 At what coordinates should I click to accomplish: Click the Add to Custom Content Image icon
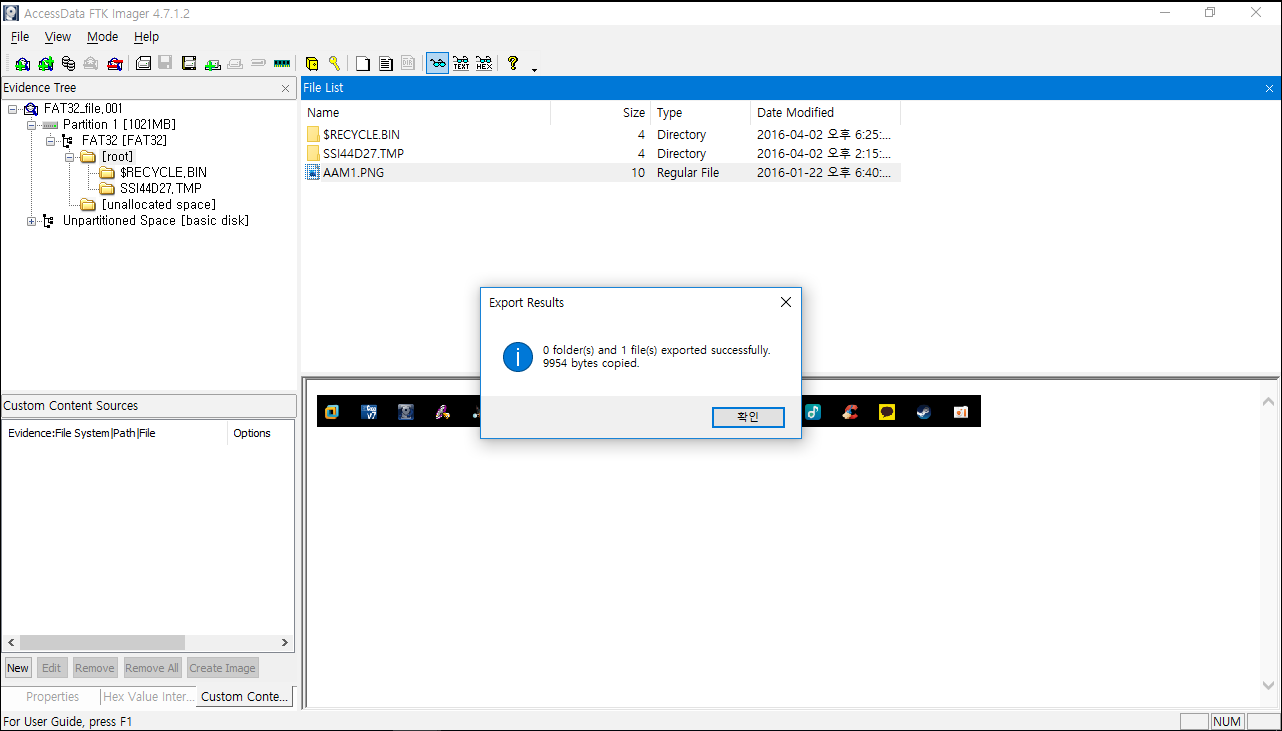tap(213, 64)
